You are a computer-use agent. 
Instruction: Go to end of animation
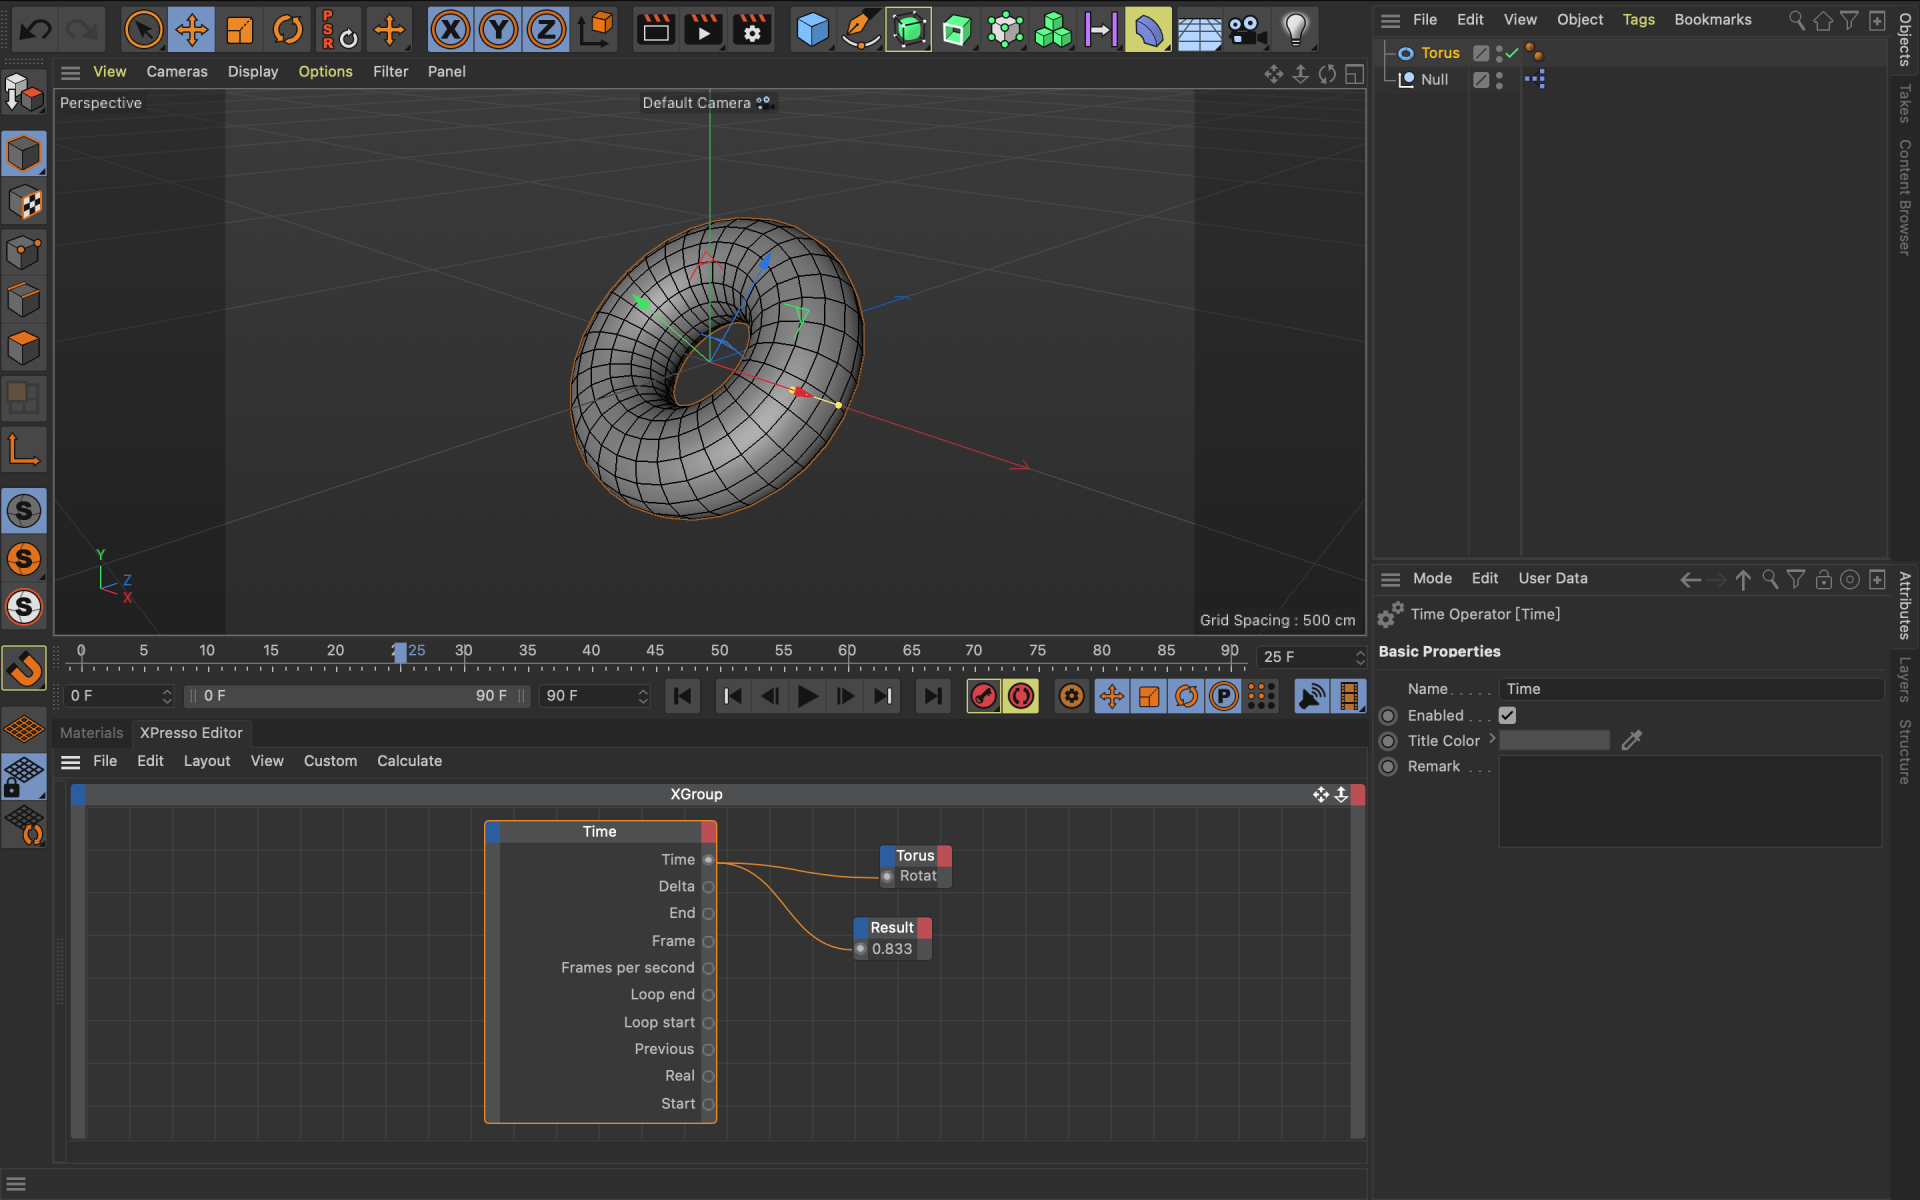coord(932,696)
